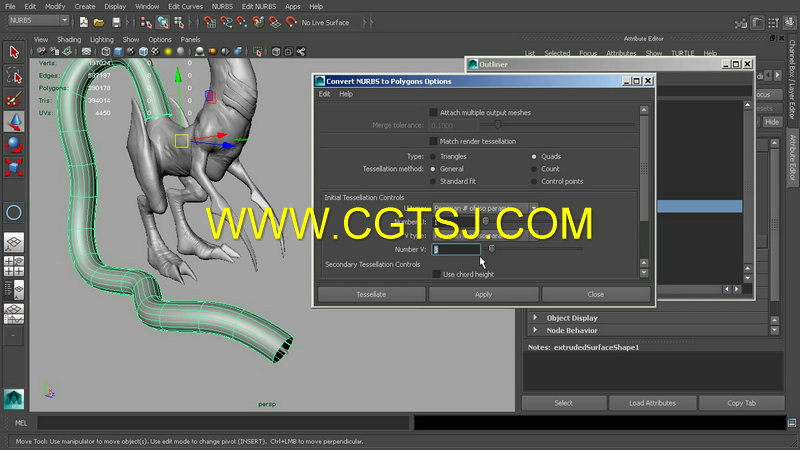Open the Create menu
The height and width of the screenshot is (450, 800).
click(x=85, y=7)
